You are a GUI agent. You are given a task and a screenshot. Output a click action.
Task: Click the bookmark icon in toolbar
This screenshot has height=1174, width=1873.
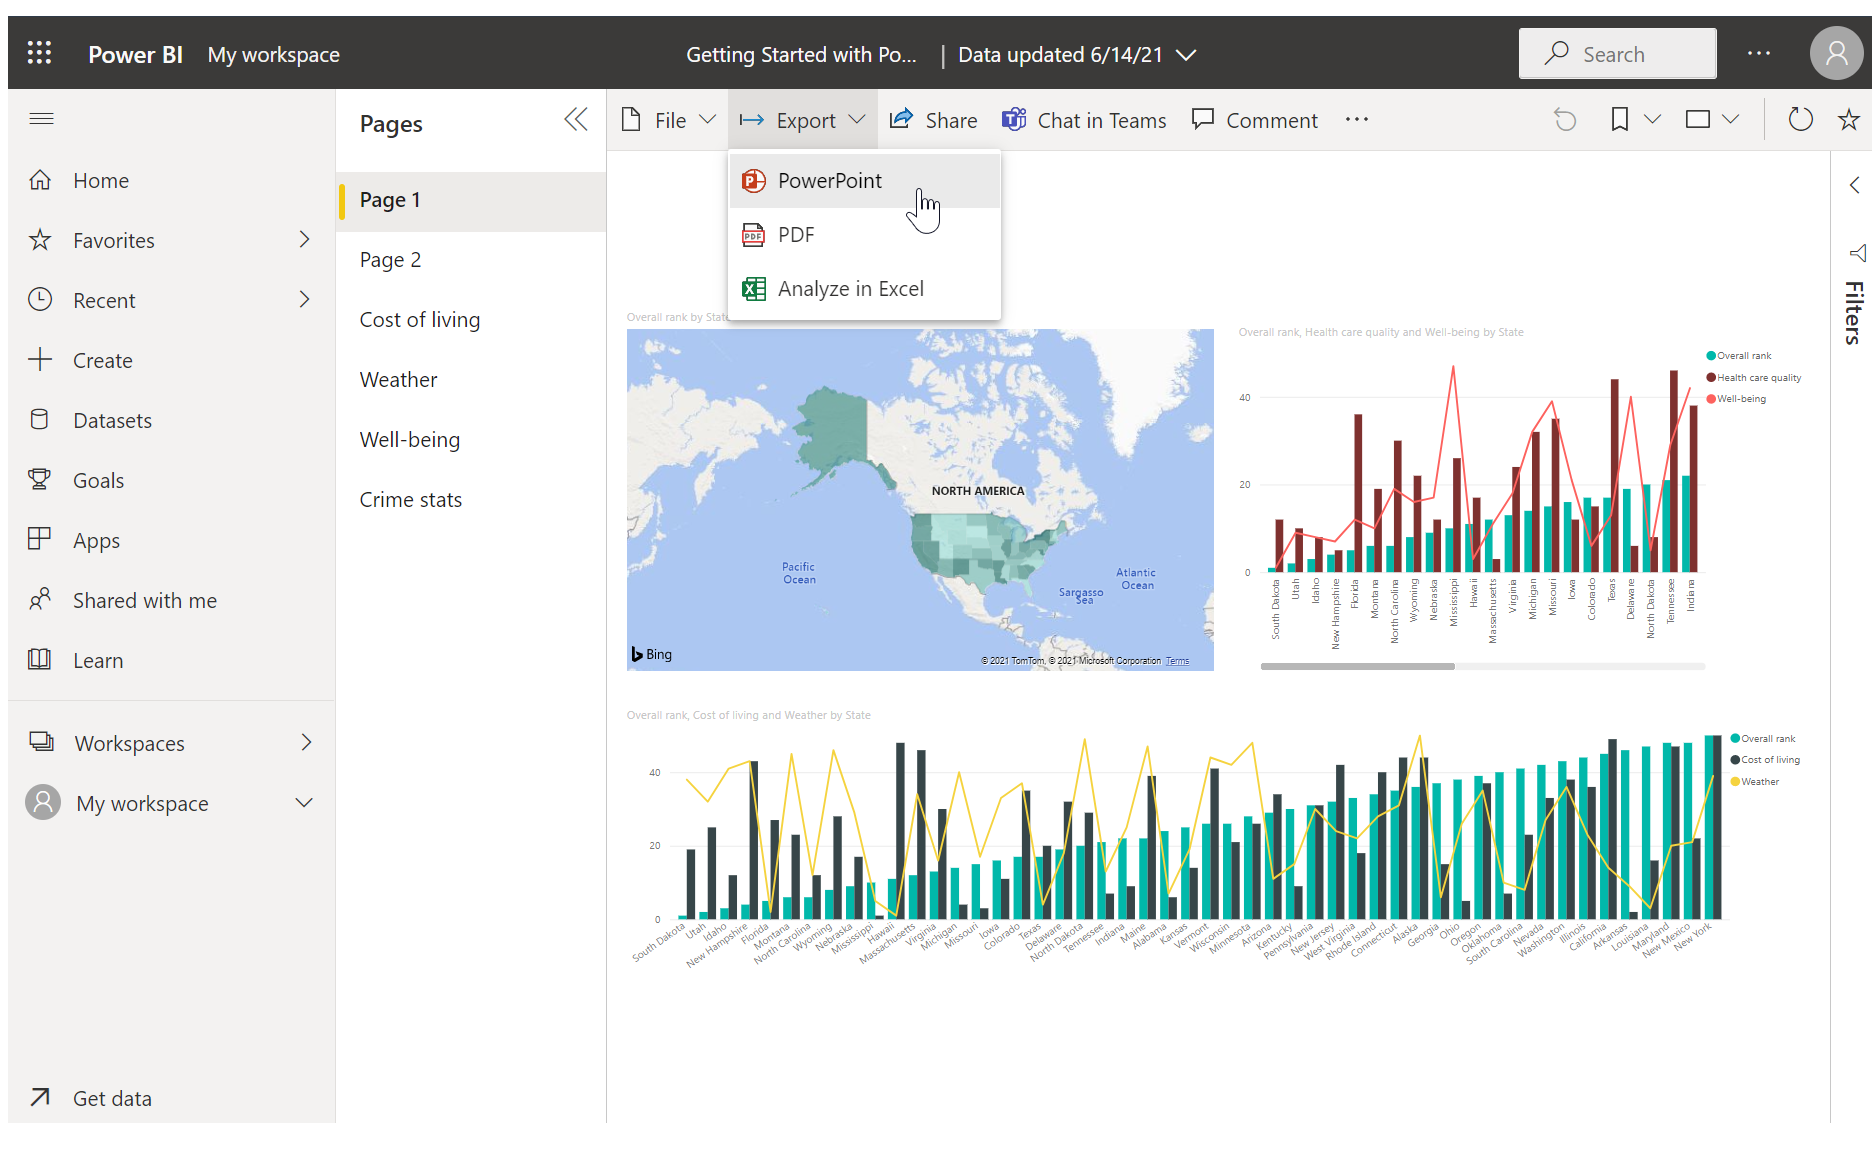1620,120
